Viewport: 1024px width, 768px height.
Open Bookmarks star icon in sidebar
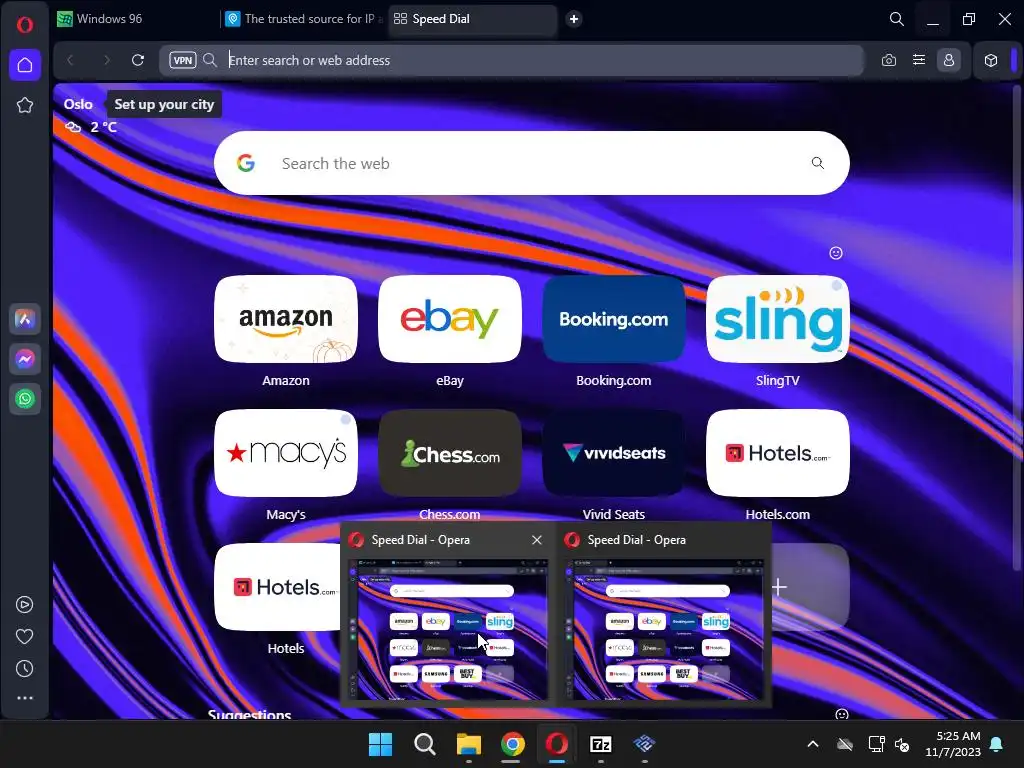click(x=25, y=105)
